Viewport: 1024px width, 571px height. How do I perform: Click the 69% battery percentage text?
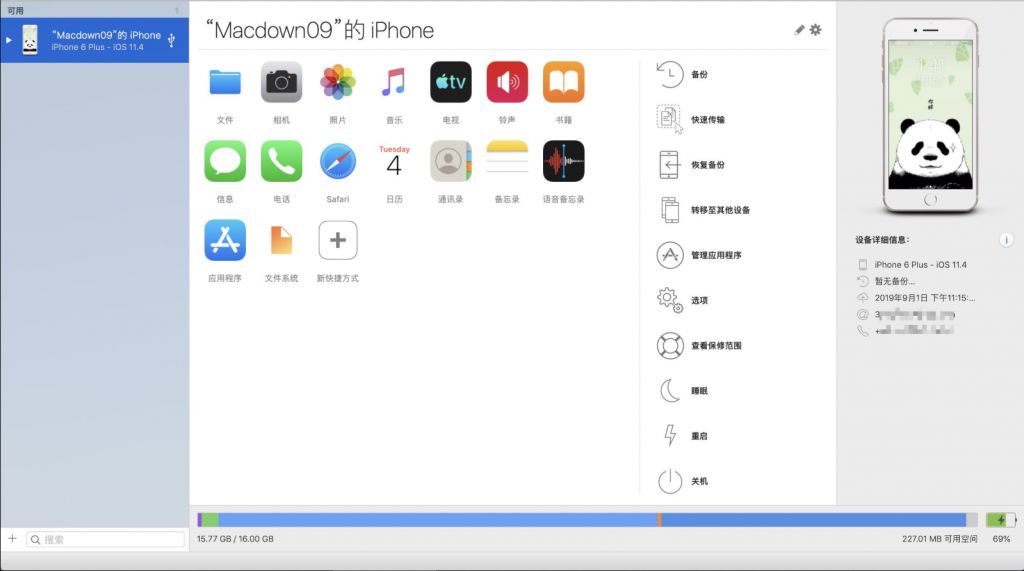(1001, 539)
